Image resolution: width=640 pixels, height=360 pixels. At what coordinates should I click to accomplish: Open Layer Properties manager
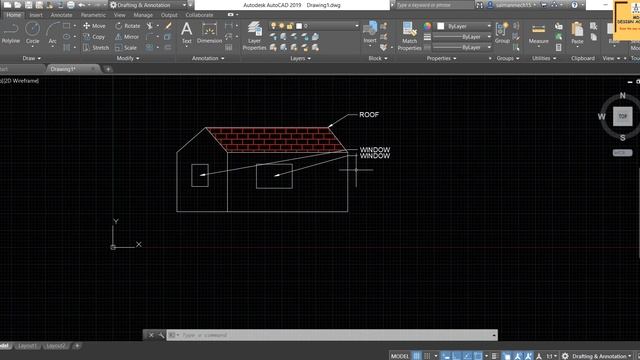[254, 36]
